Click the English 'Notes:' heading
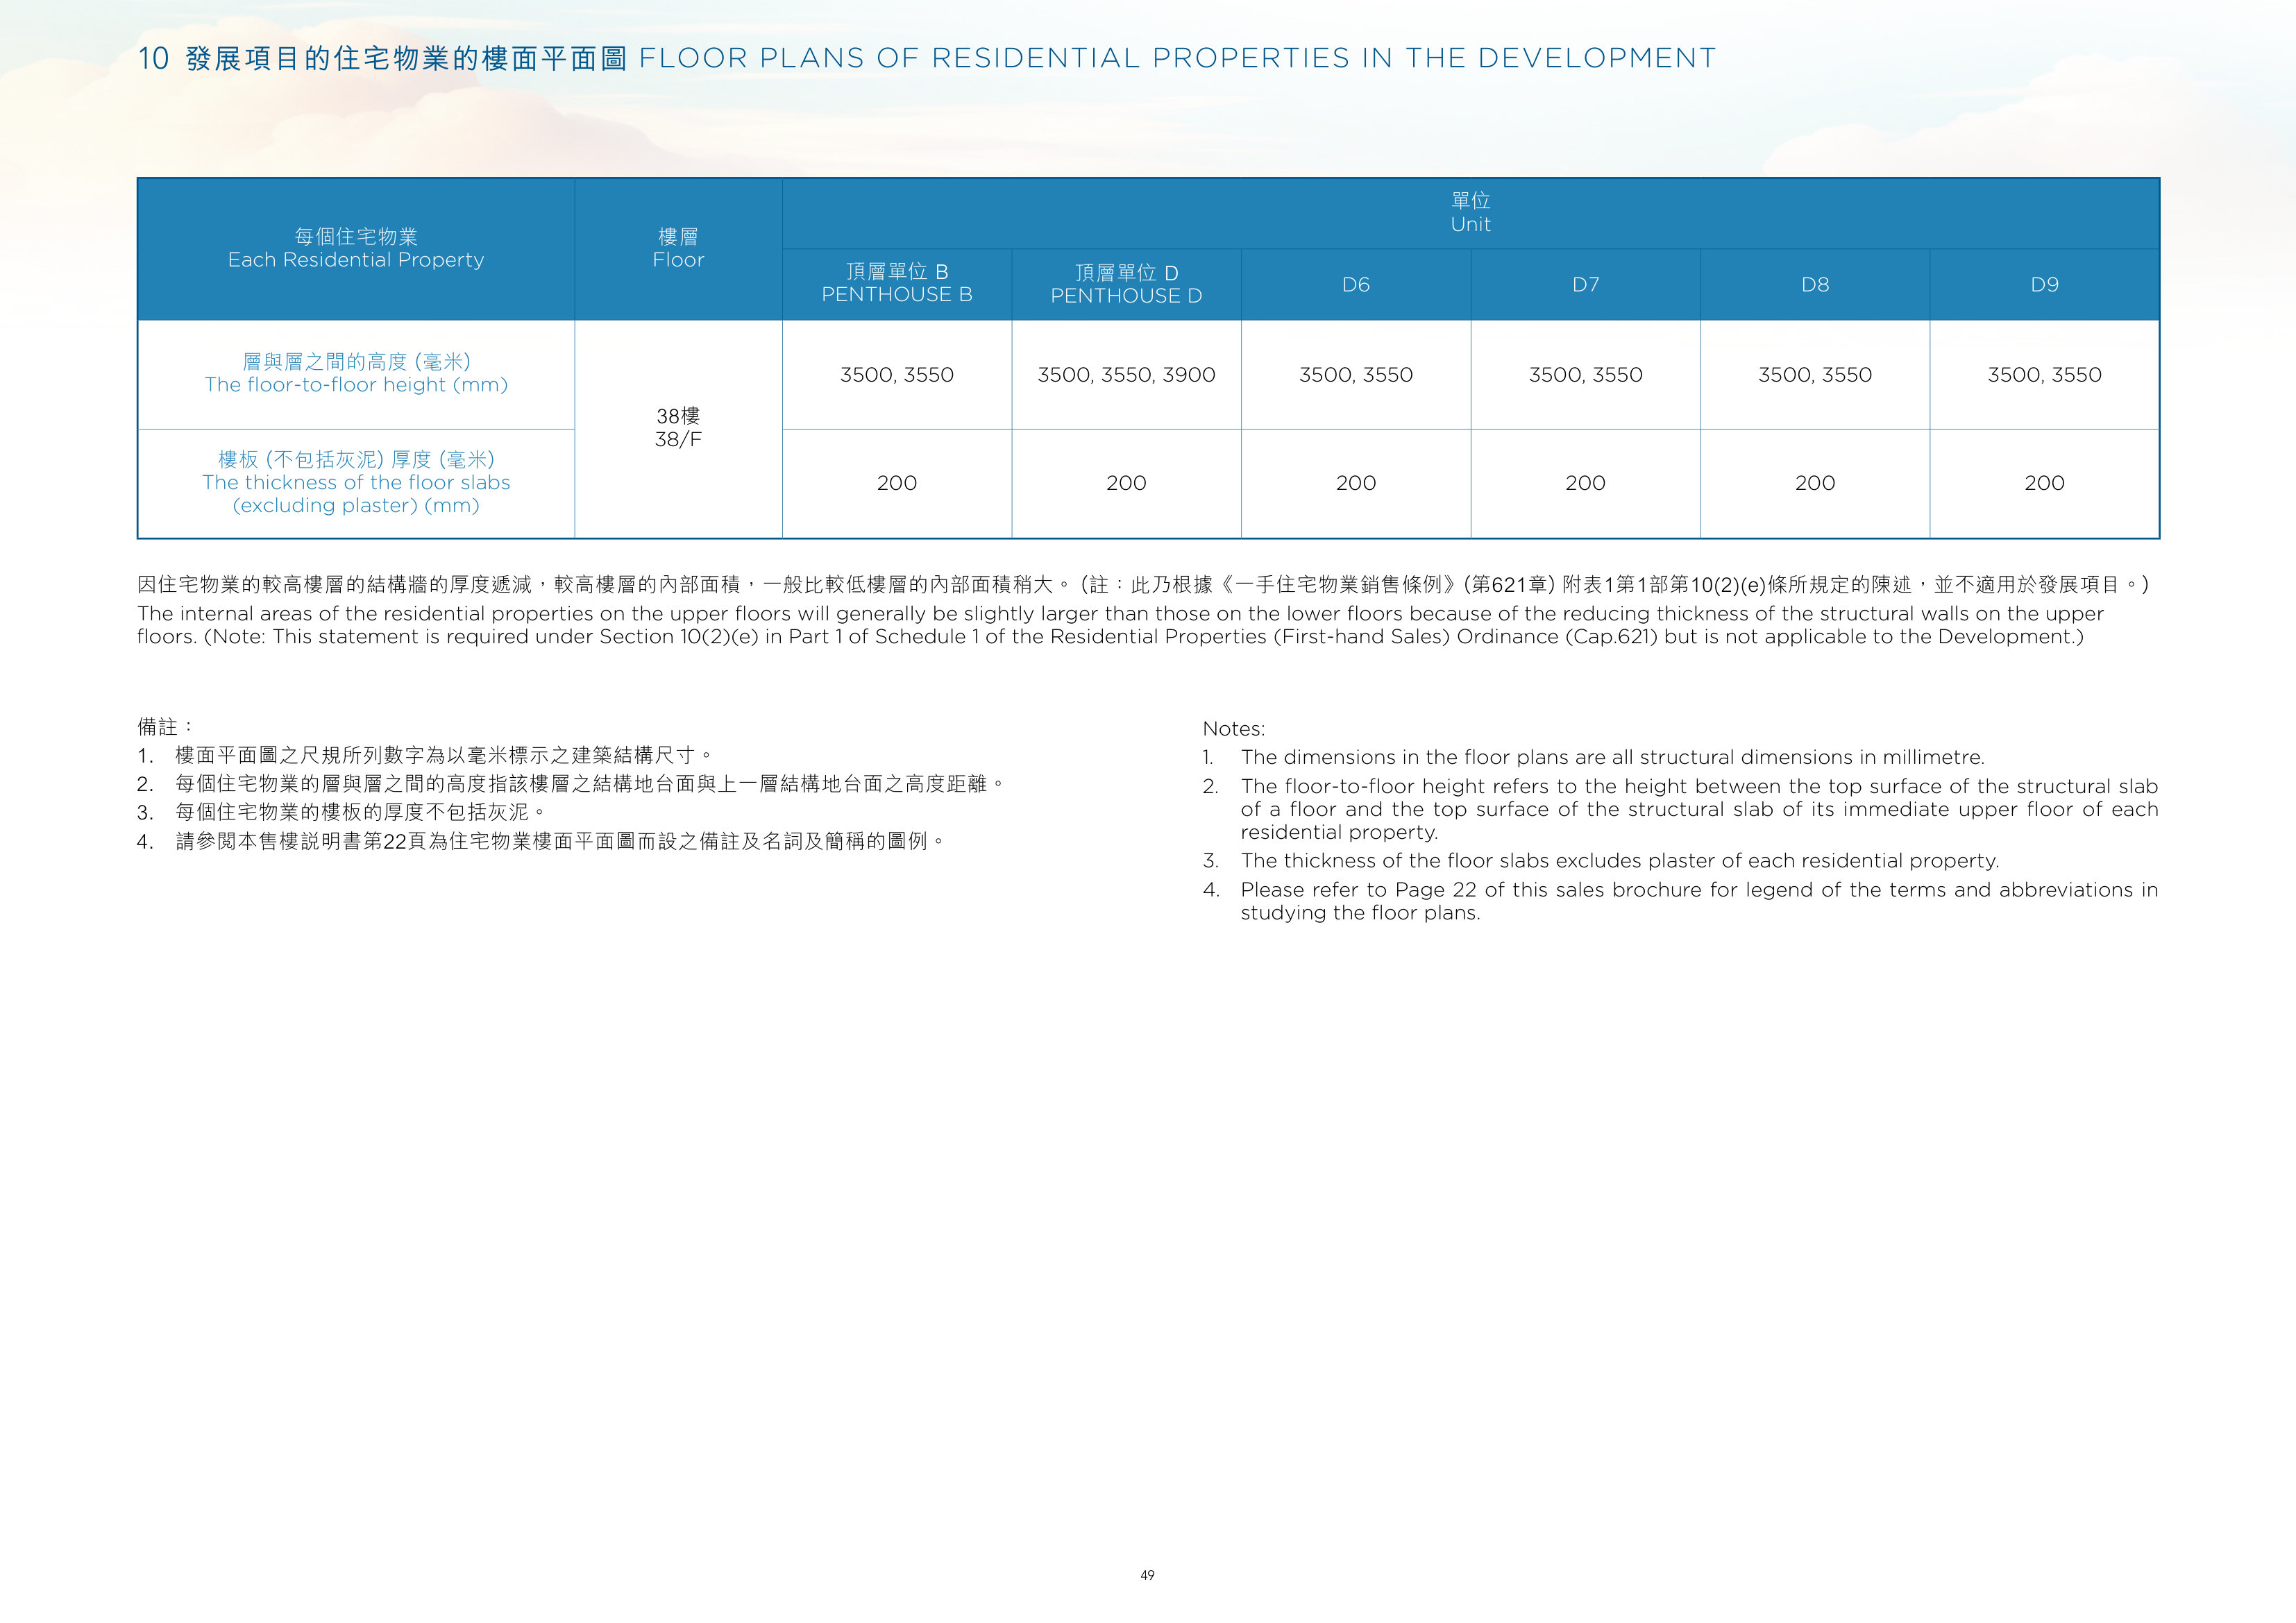Image resolution: width=2296 pixels, height=1623 pixels. click(x=1233, y=729)
